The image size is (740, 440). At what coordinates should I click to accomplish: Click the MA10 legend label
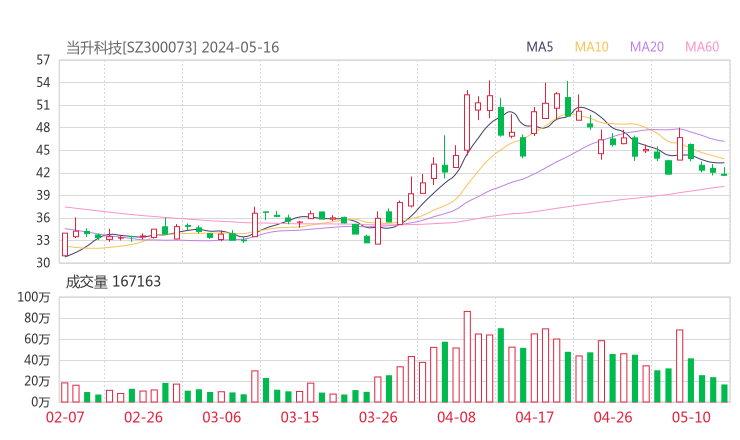pyautogui.click(x=591, y=47)
